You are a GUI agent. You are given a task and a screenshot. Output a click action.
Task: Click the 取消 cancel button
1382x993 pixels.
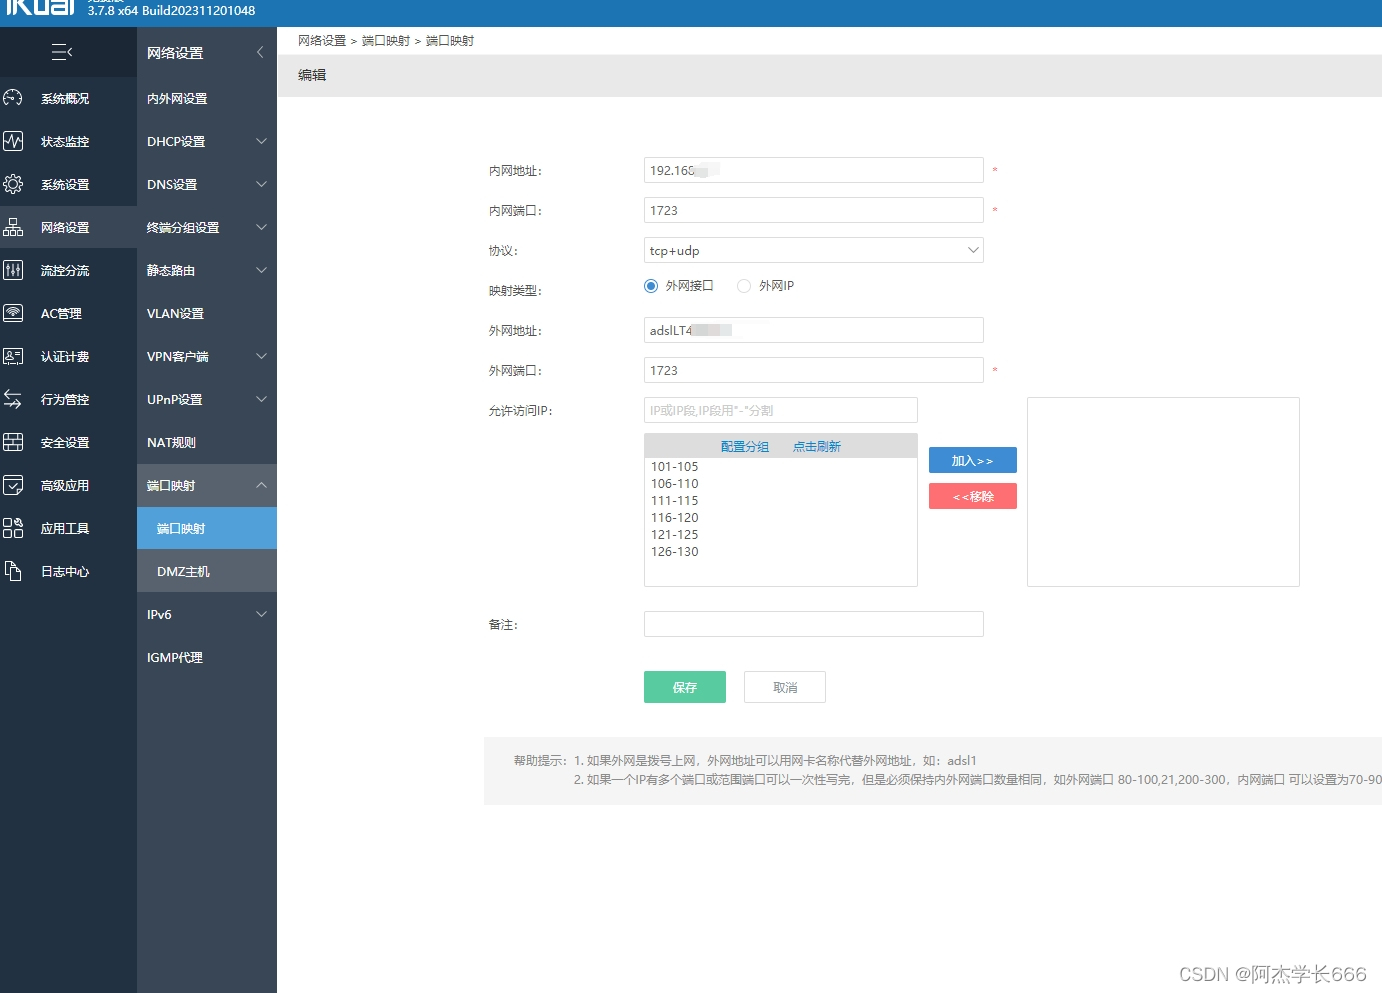[x=785, y=687]
